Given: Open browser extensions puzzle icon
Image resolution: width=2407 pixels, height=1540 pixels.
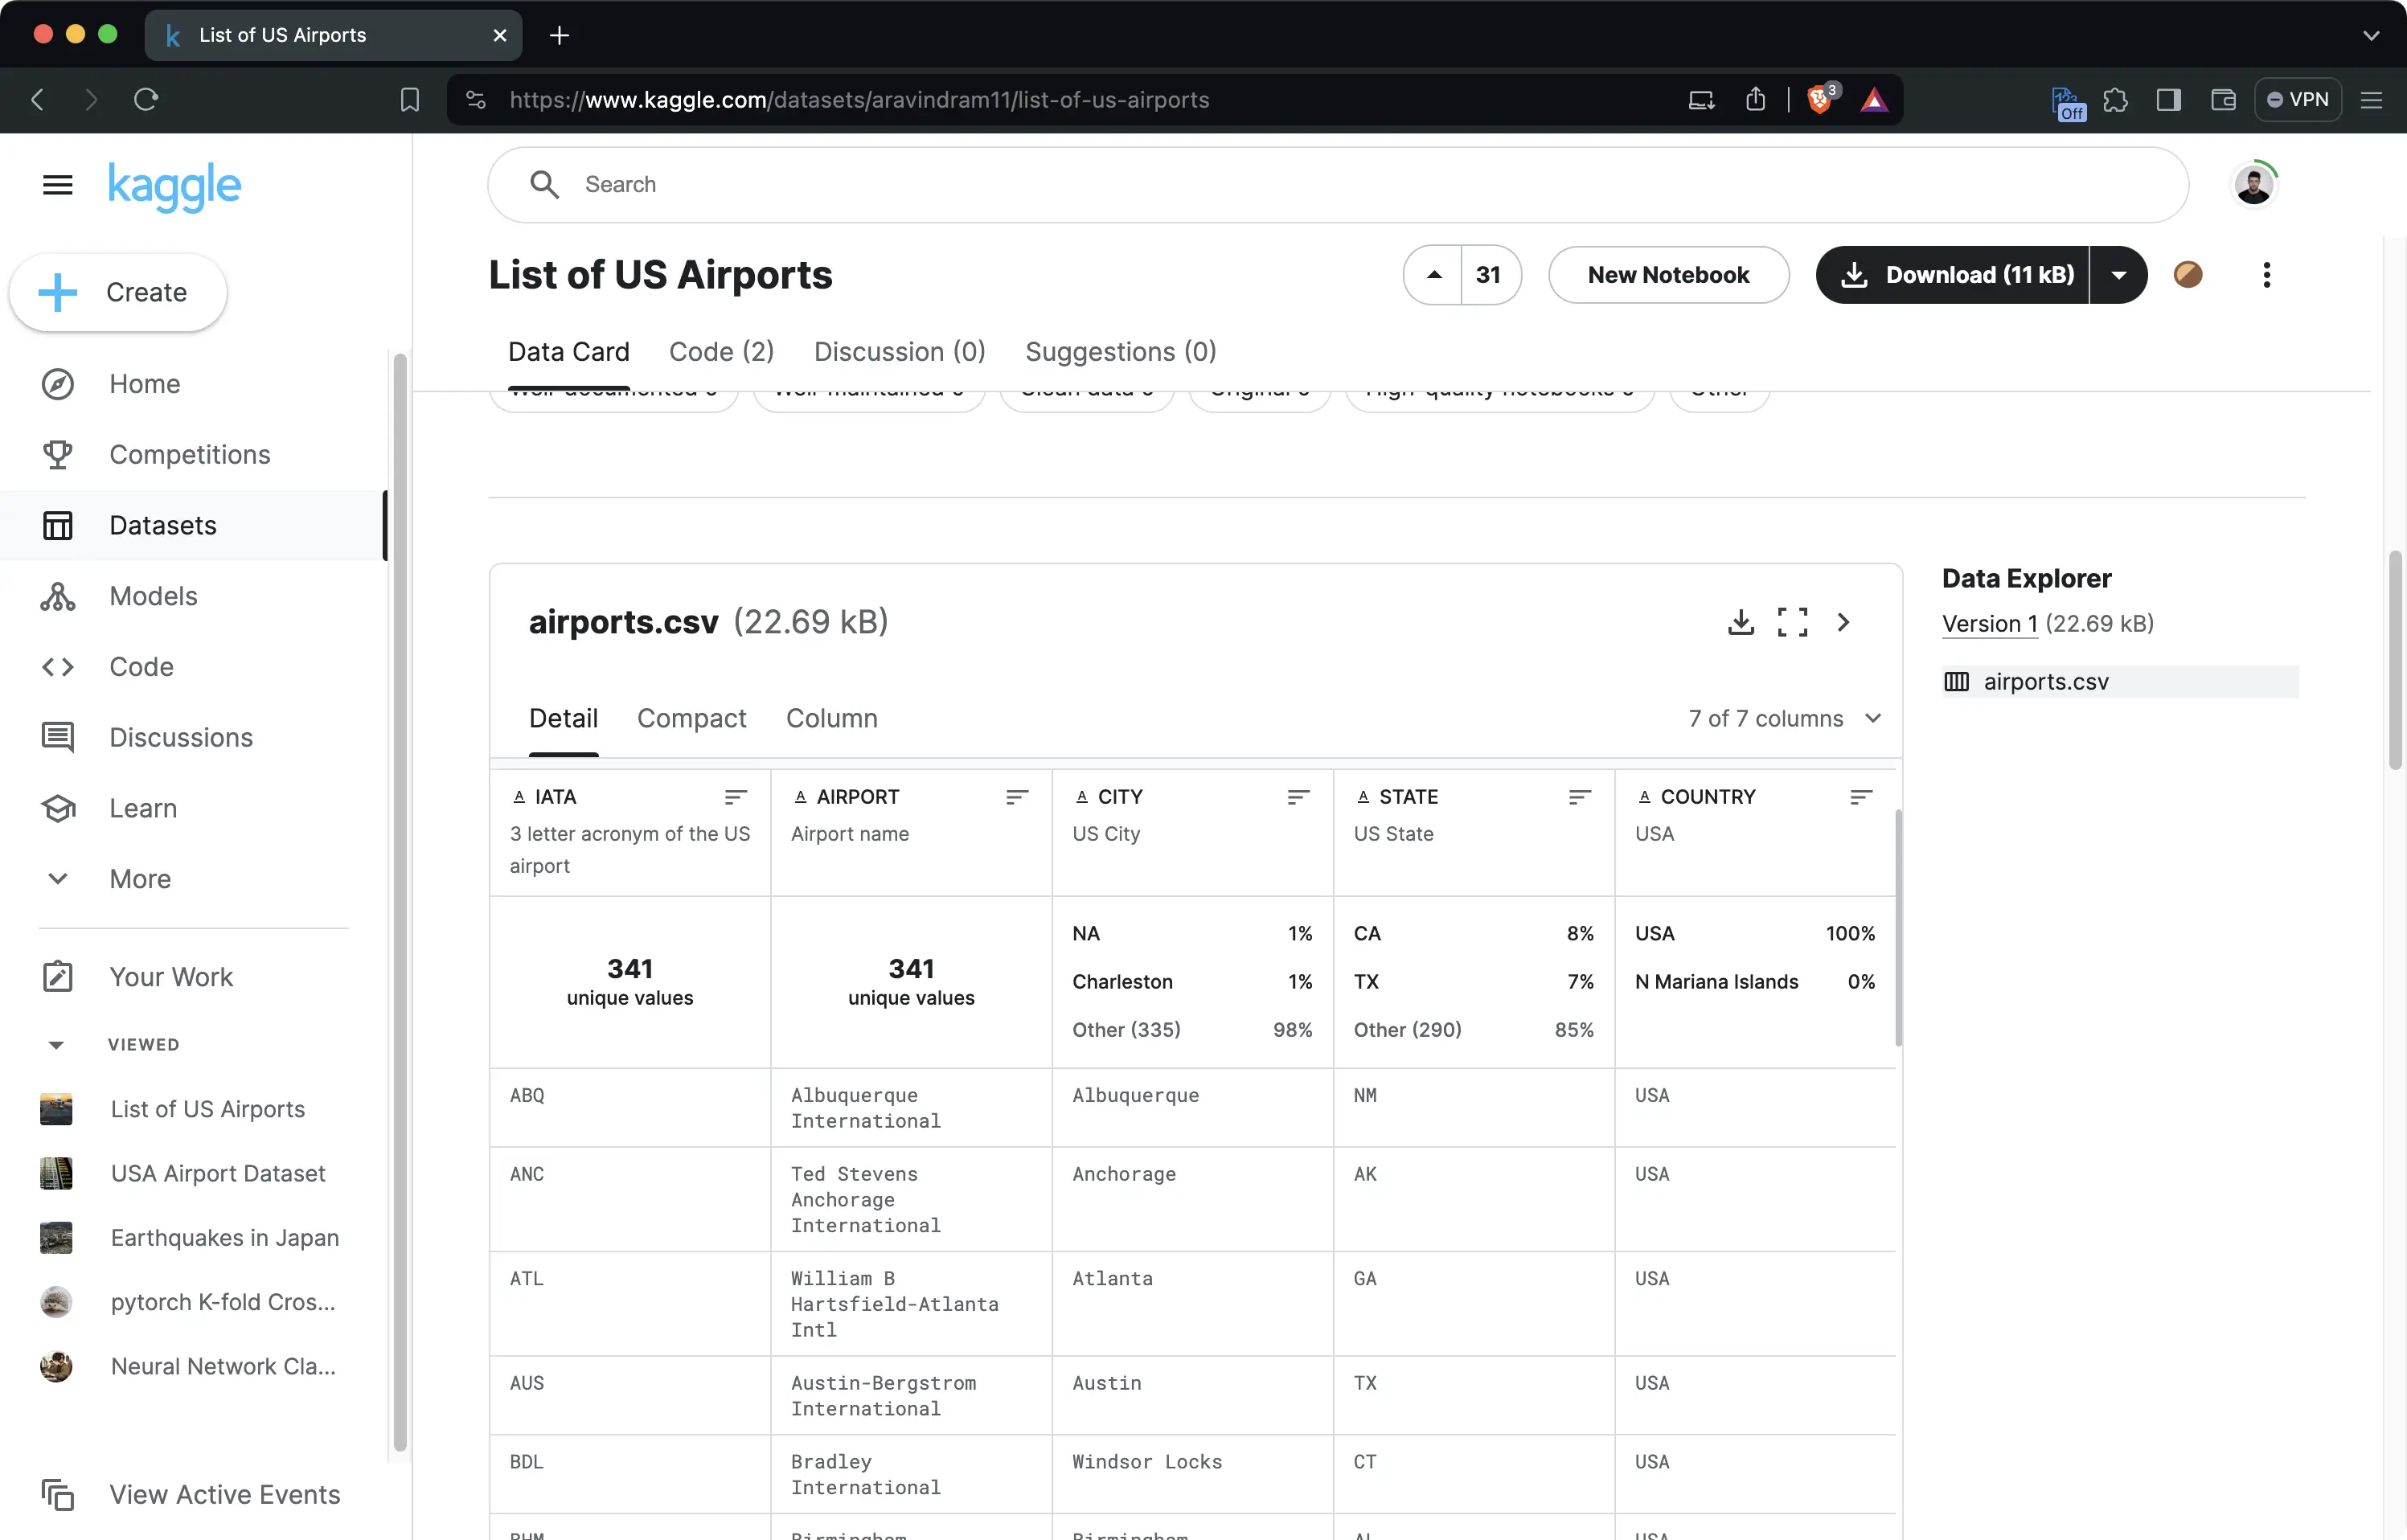Looking at the screenshot, I should (x=2115, y=100).
